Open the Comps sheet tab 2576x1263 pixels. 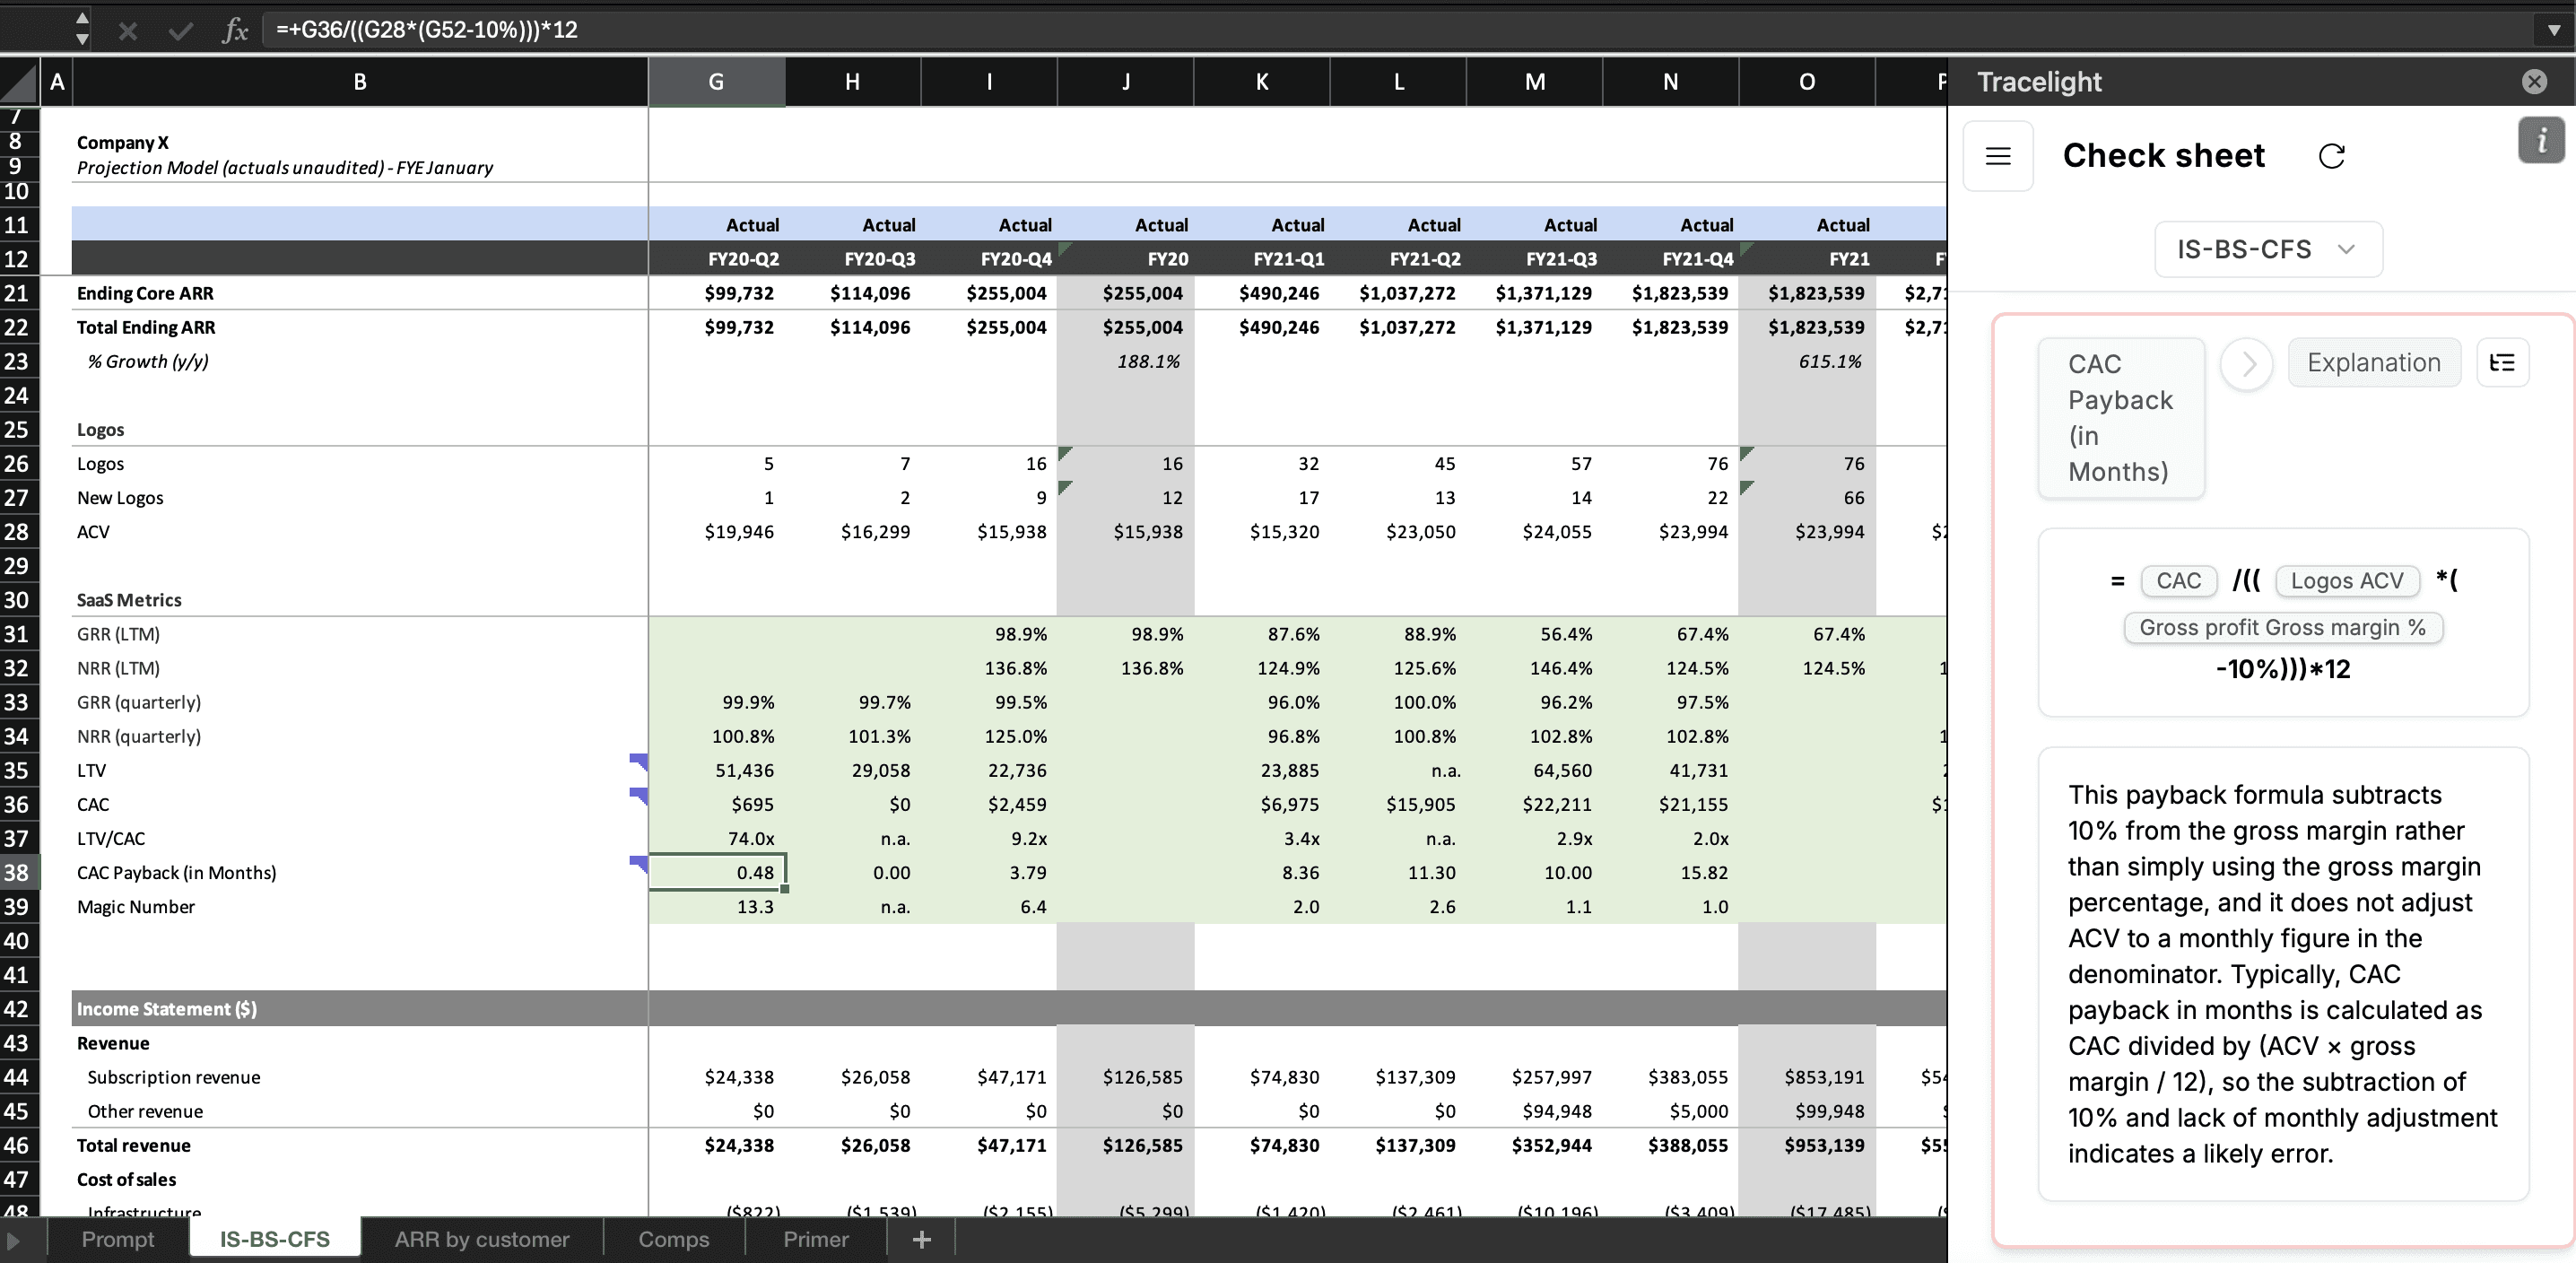click(x=674, y=1240)
